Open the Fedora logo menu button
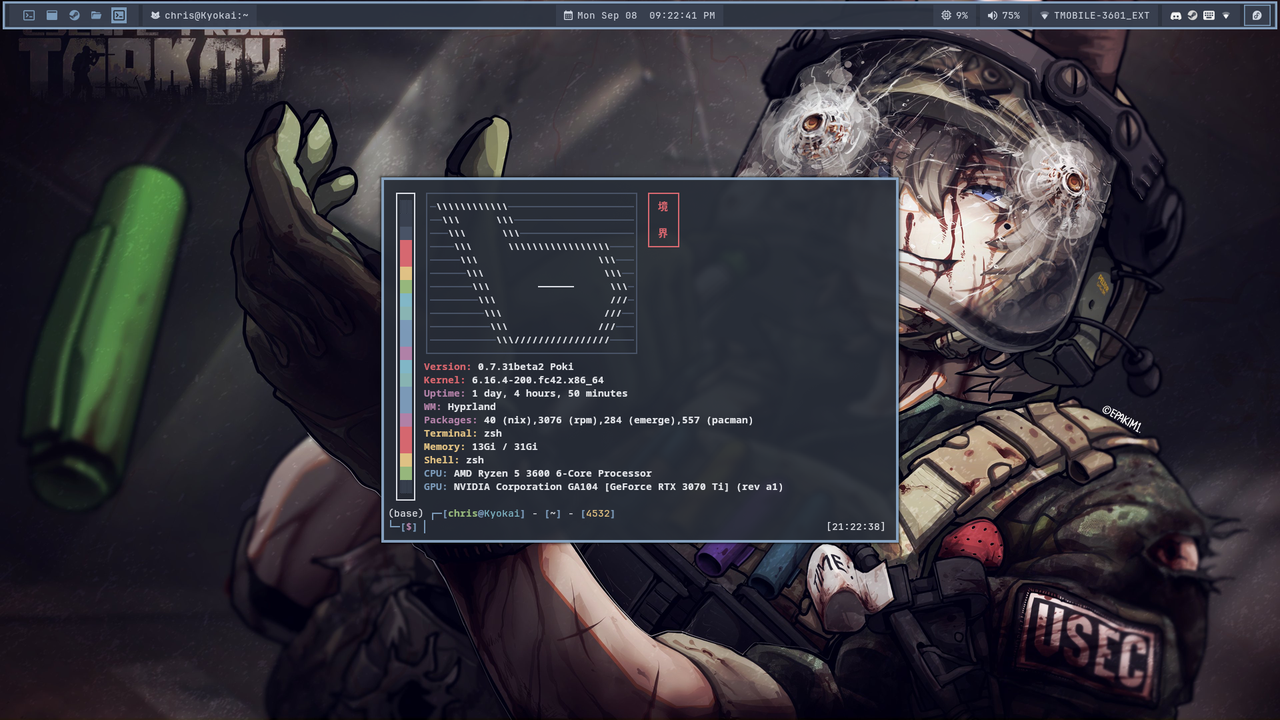This screenshot has width=1280, height=720. click(1257, 15)
